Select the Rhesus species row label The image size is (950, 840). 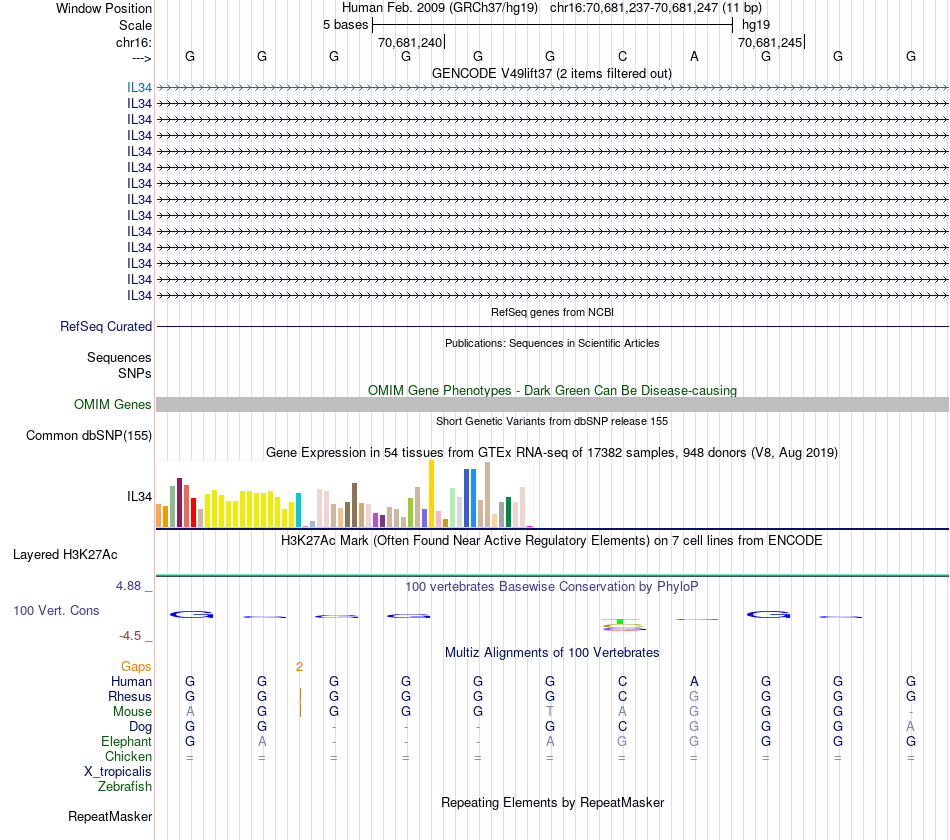click(130, 696)
